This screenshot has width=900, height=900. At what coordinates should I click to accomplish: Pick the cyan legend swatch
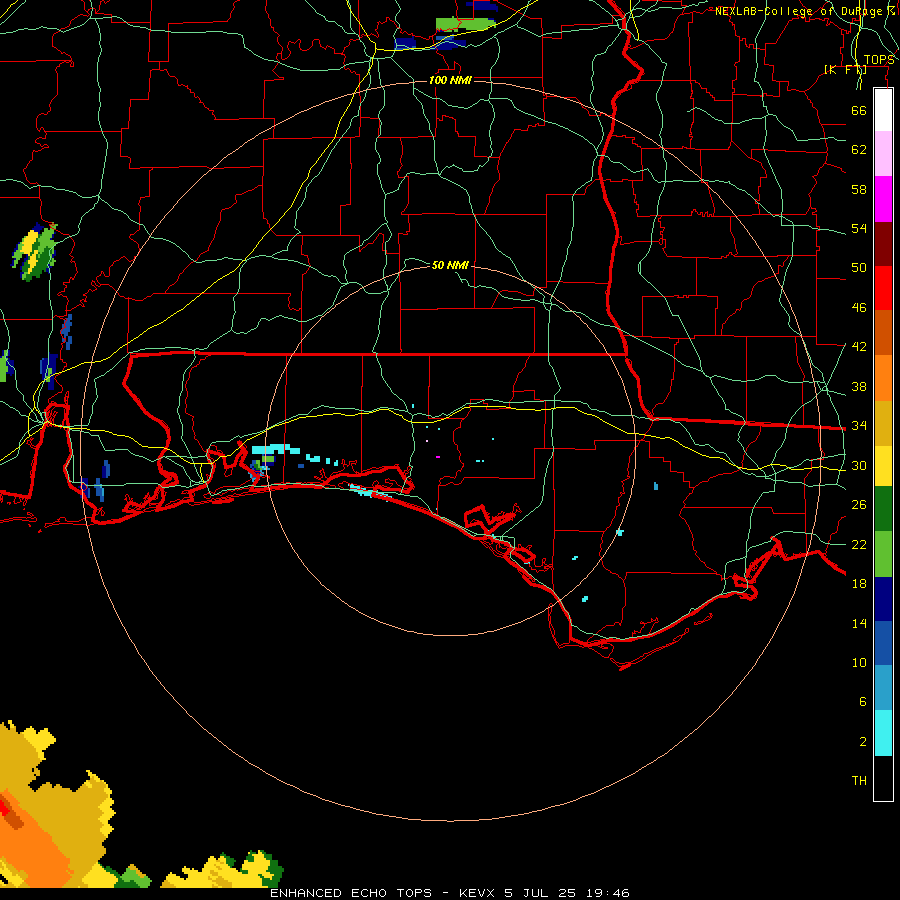pos(883,733)
